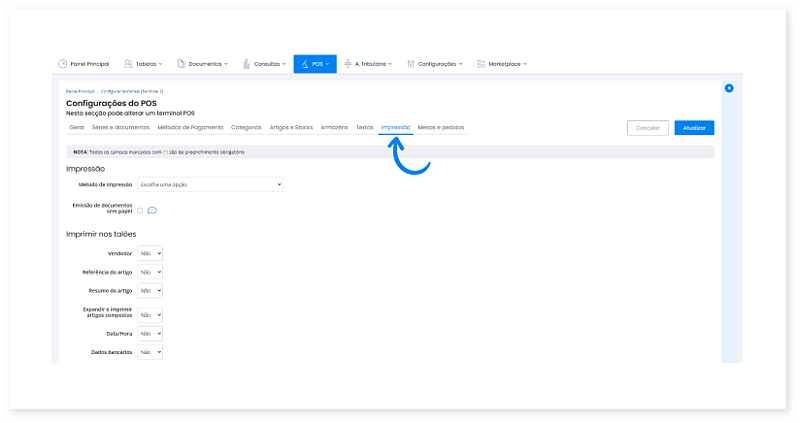
Task: Expand the Data/Hora dropdown
Action: [x=149, y=333]
